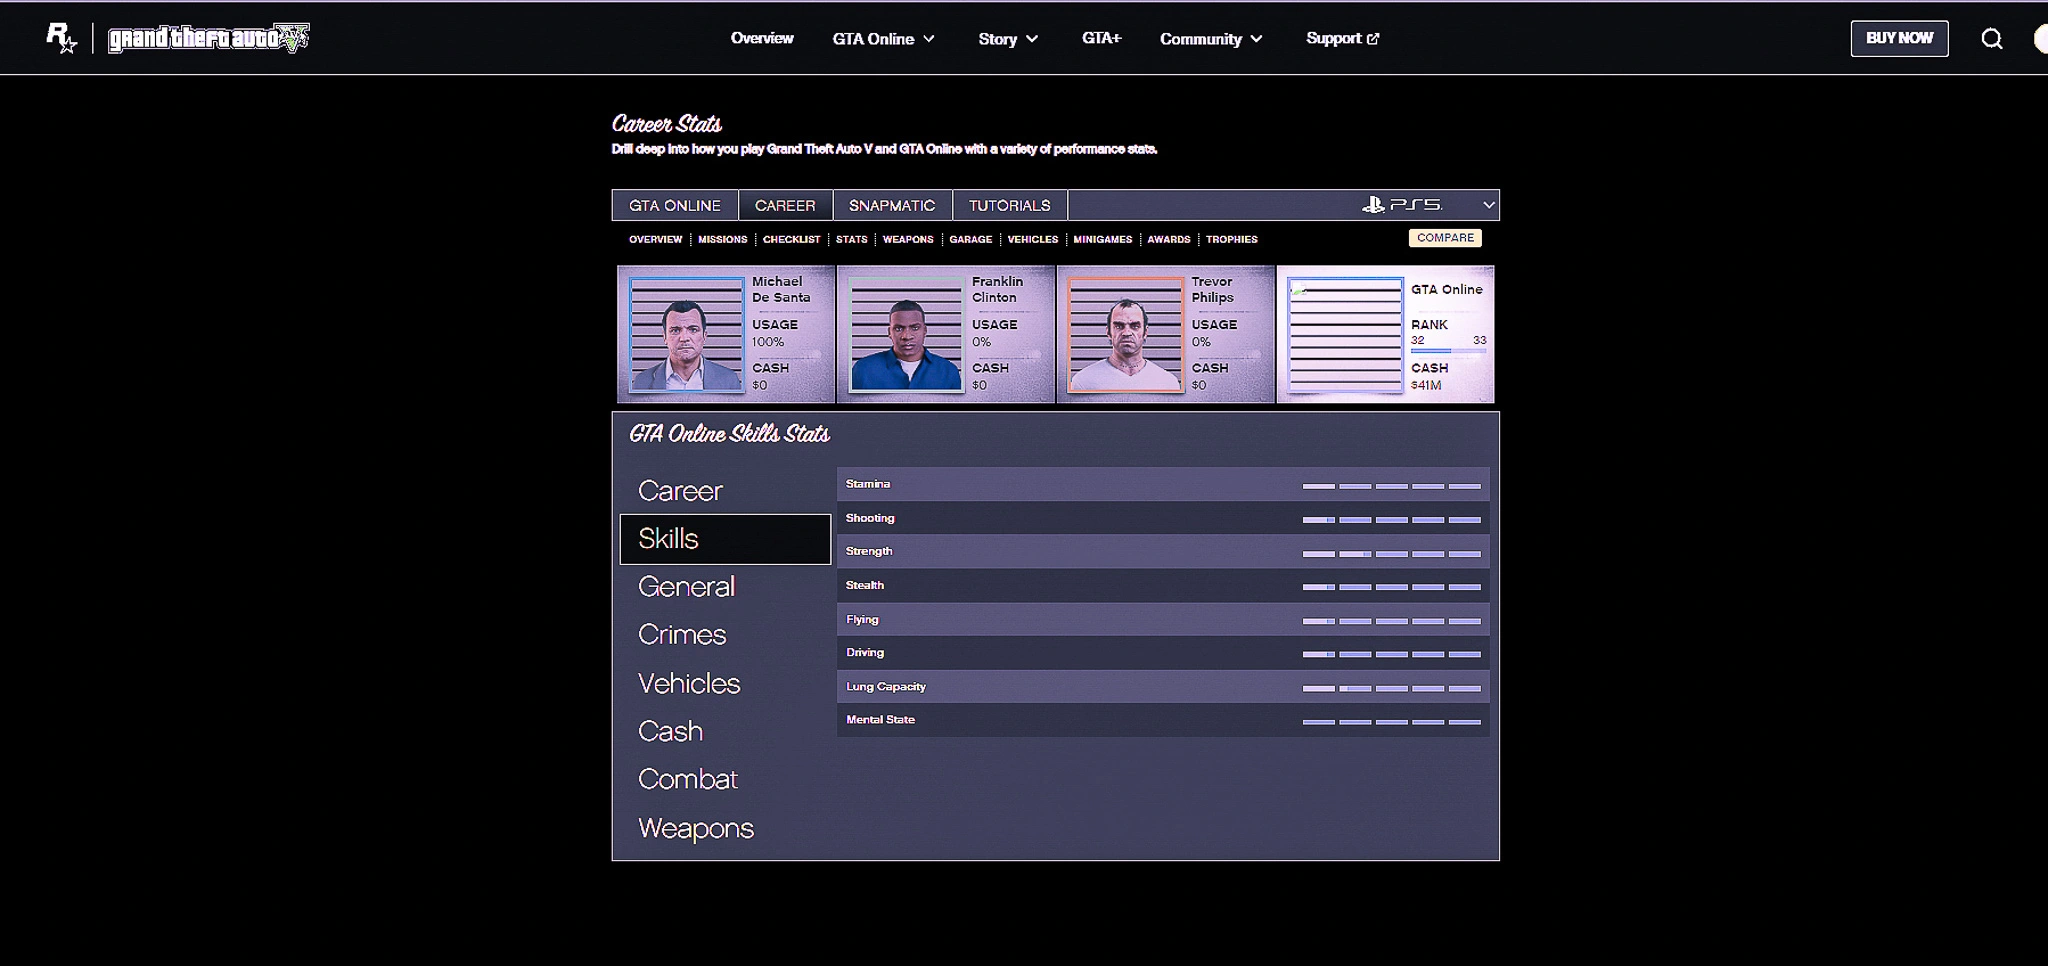Click the Stamina skill bar
Screen dimensions: 2048x966
[x=1391, y=485]
